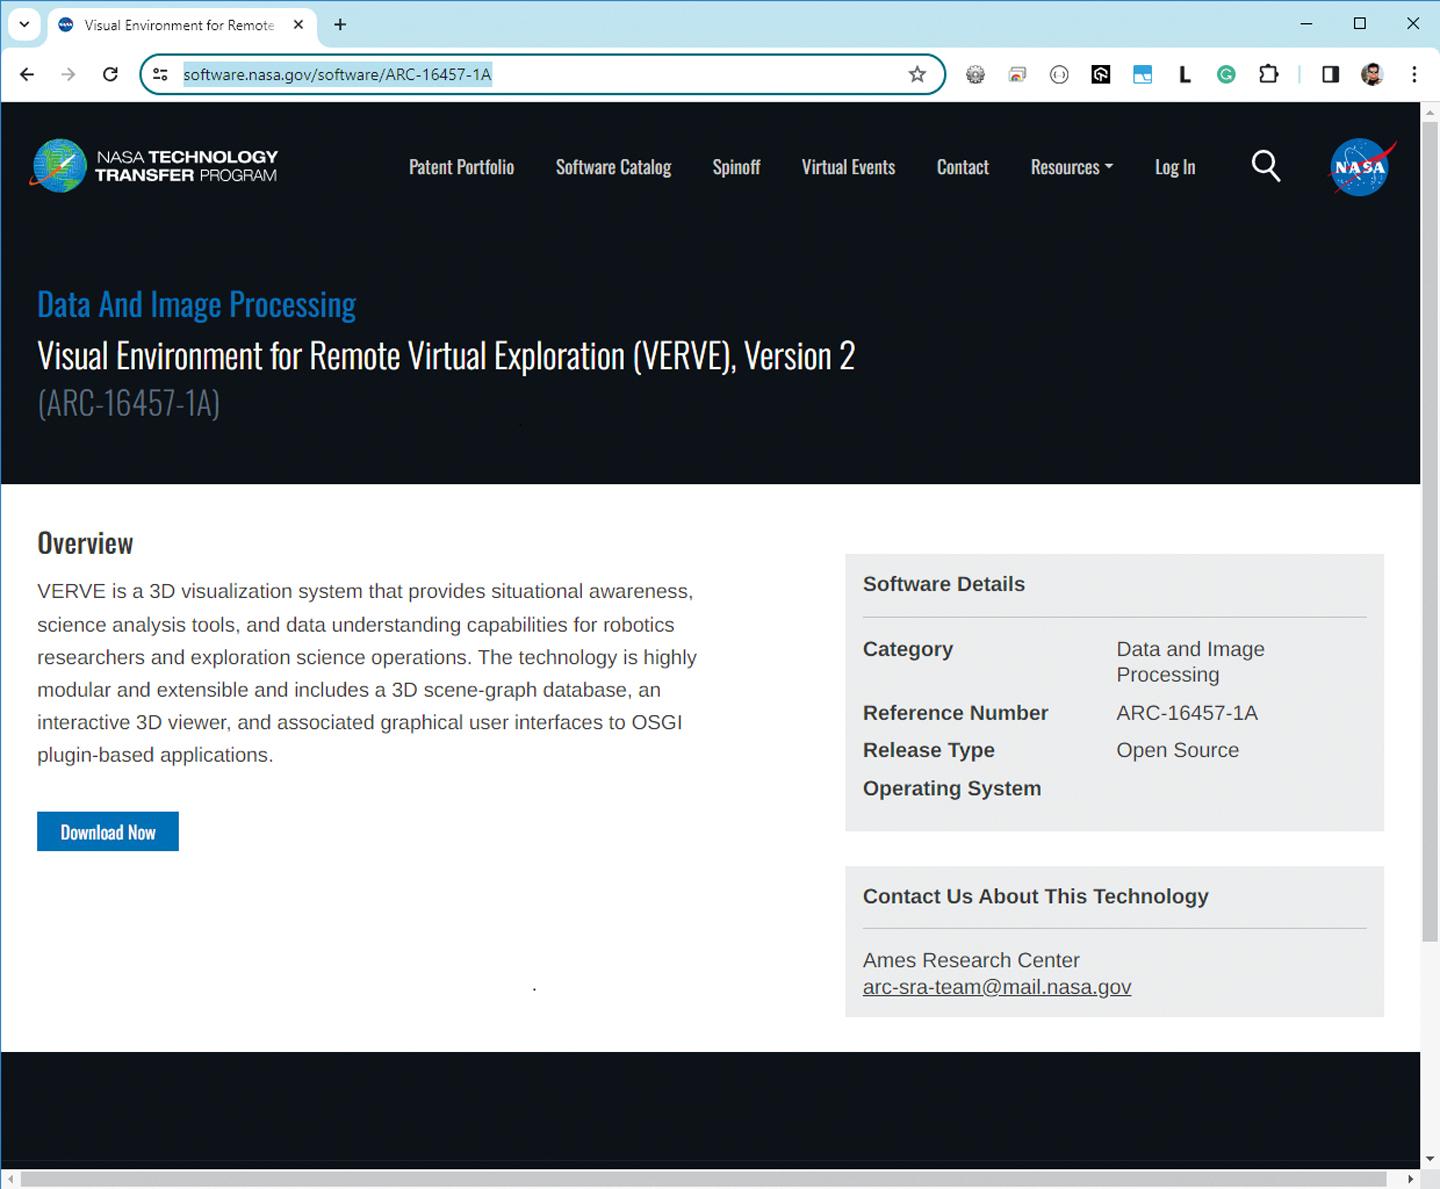Click the blue window extension icon
The height and width of the screenshot is (1189, 1440).
pos(1143,74)
